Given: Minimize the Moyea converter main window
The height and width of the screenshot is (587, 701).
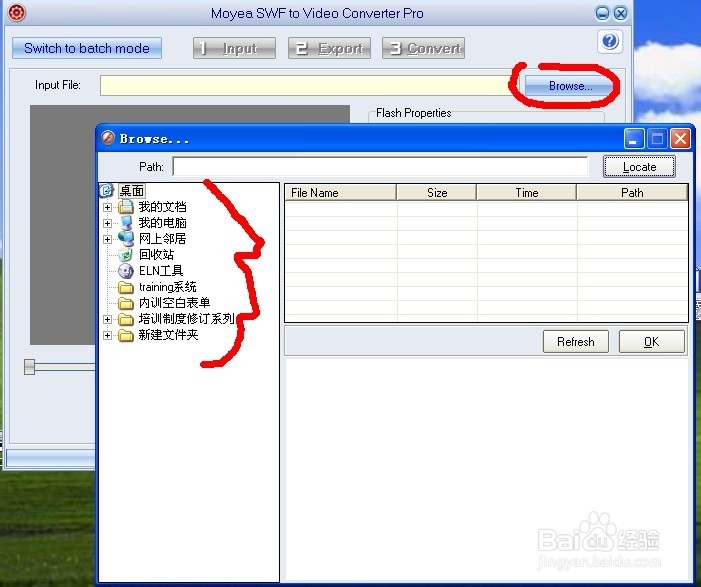Looking at the screenshot, I should tap(602, 13).
